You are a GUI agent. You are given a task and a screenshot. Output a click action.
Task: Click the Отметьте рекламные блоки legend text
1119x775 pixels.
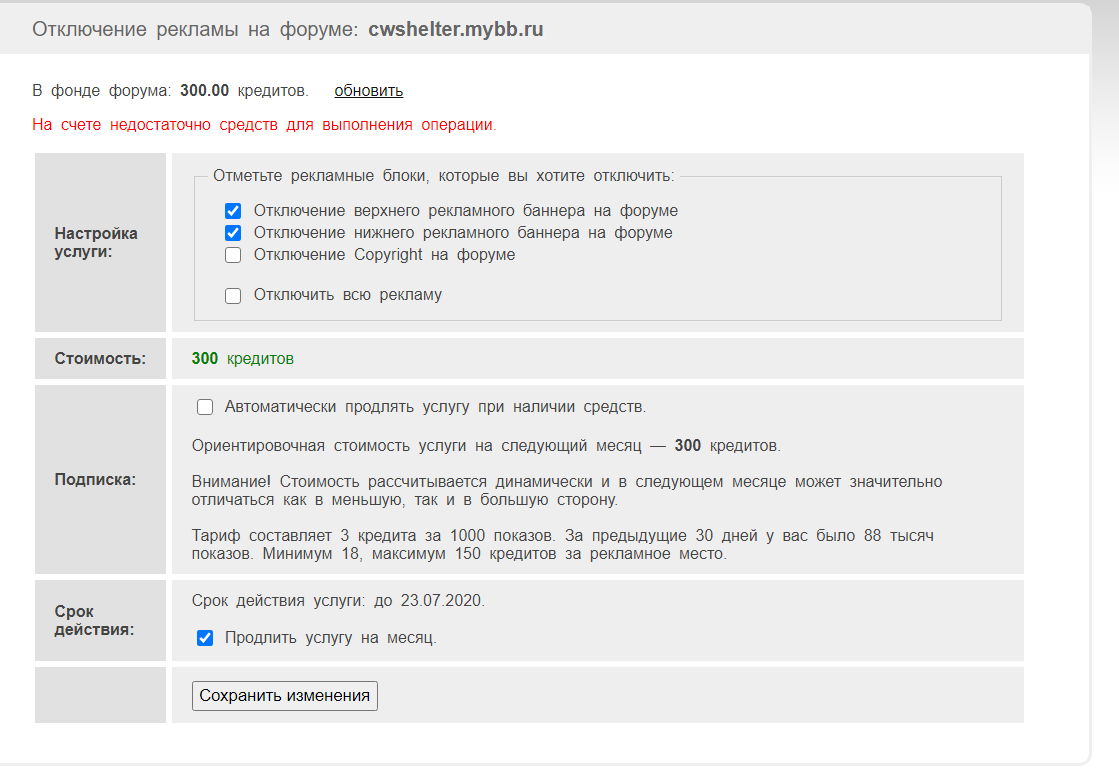click(x=443, y=176)
